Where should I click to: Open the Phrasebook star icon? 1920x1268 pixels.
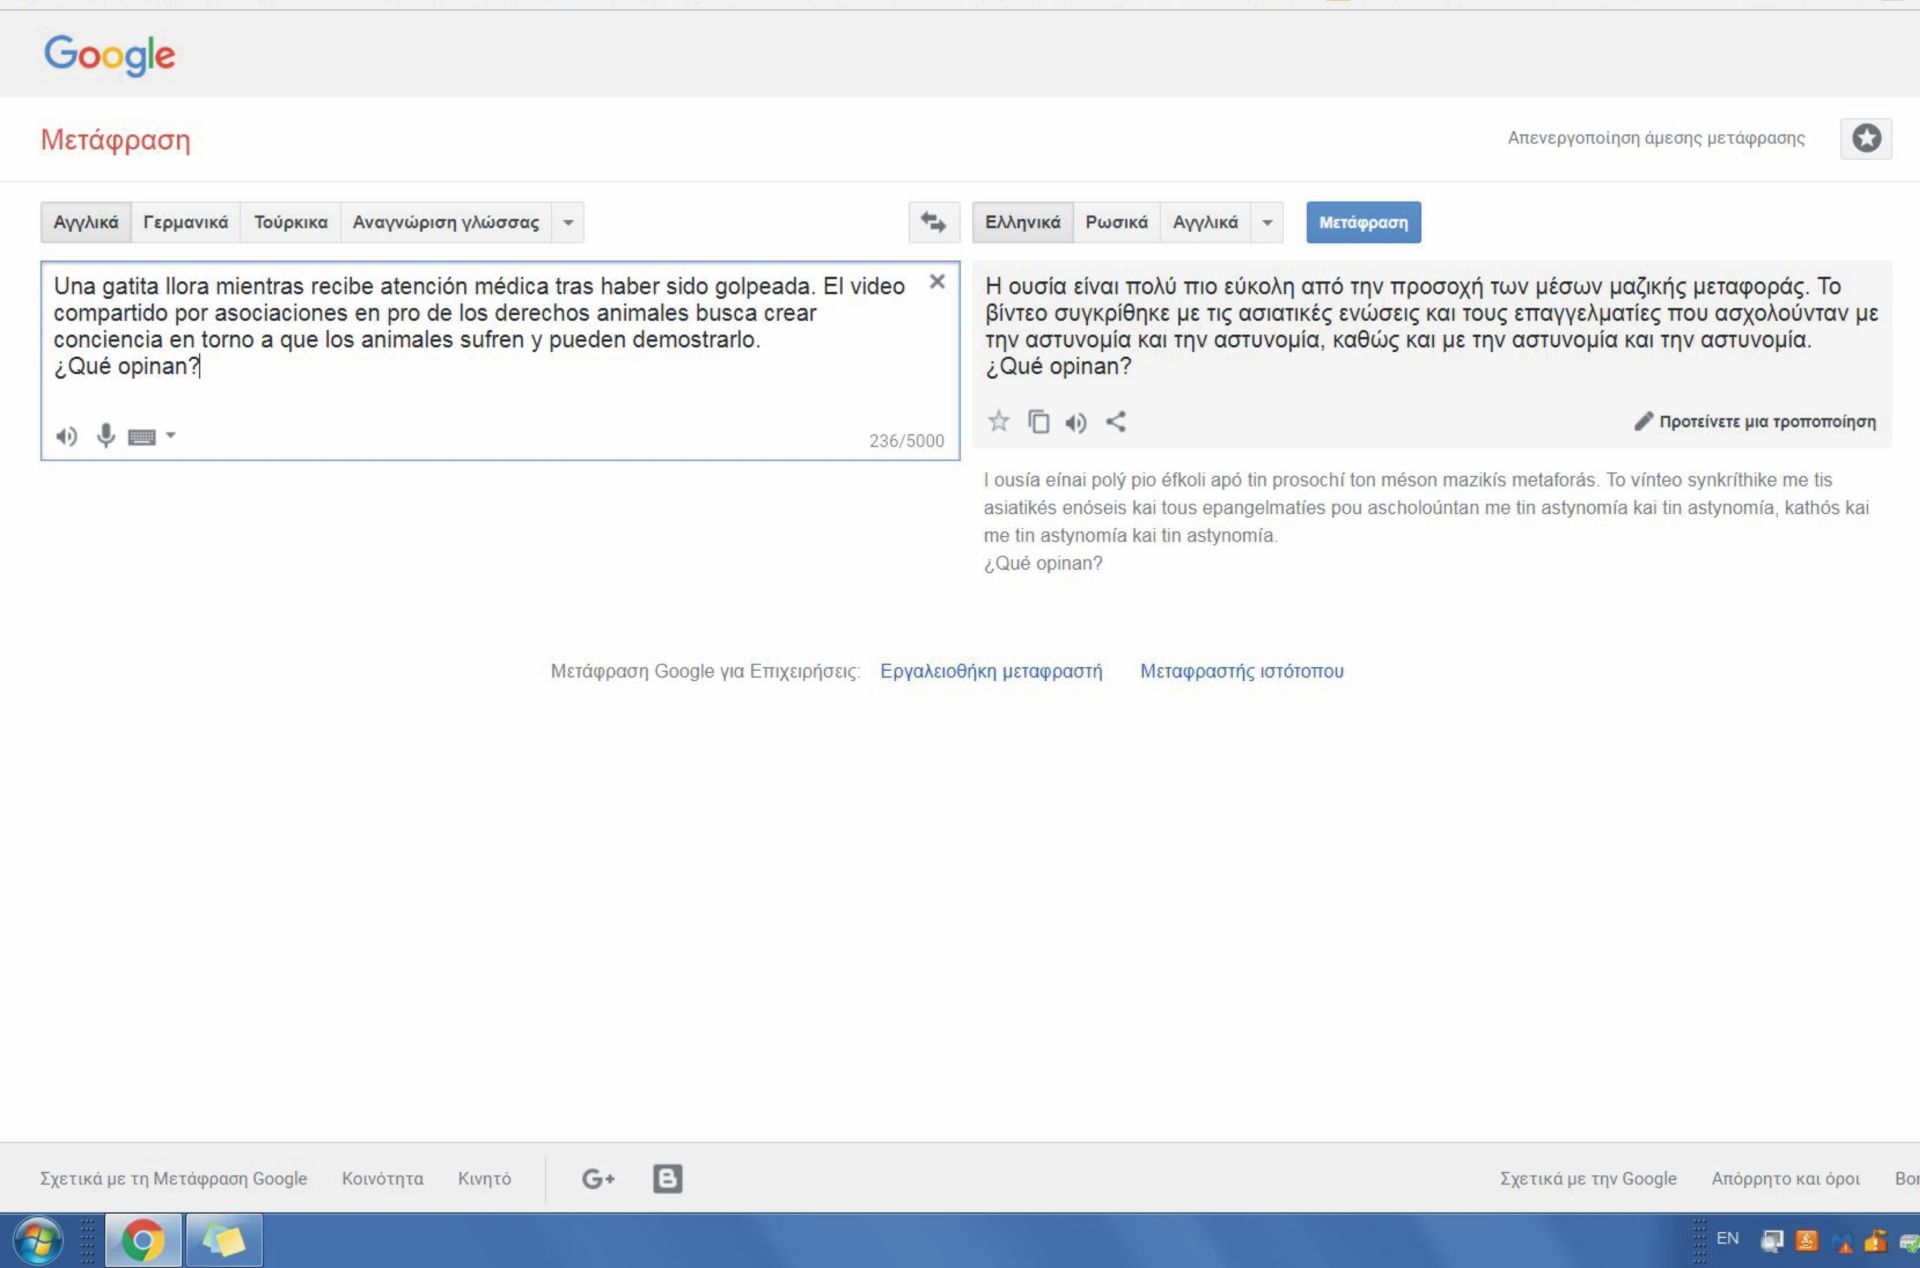1866,138
